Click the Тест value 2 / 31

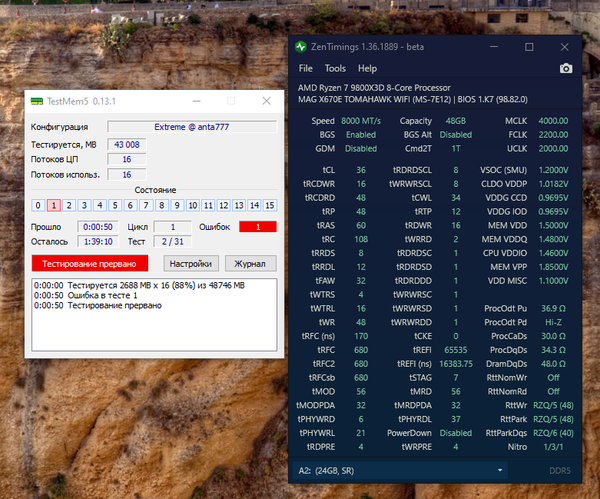pyautogui.click(x=172, y=241)
